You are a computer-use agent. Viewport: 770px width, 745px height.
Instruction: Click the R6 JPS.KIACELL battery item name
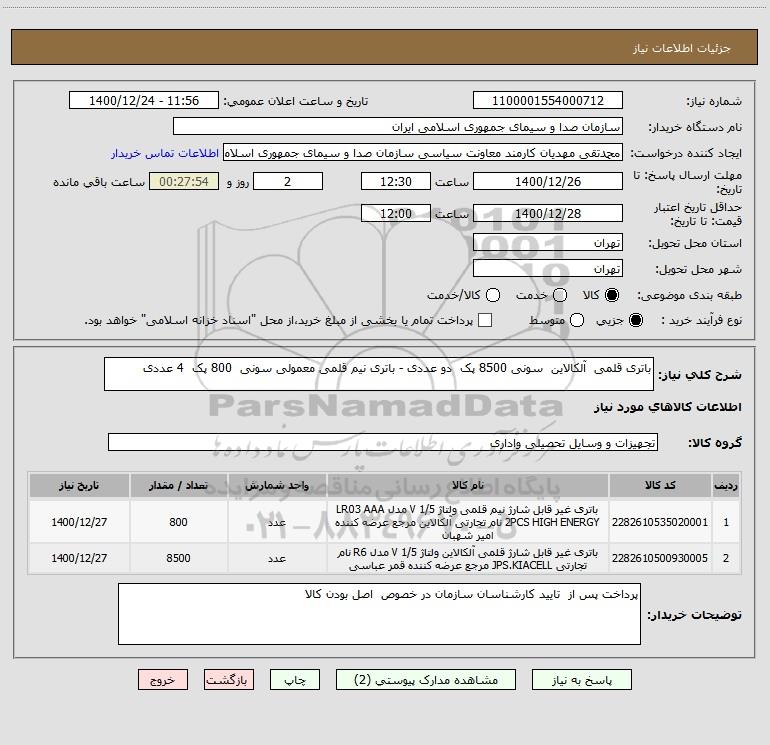(468, 558)
